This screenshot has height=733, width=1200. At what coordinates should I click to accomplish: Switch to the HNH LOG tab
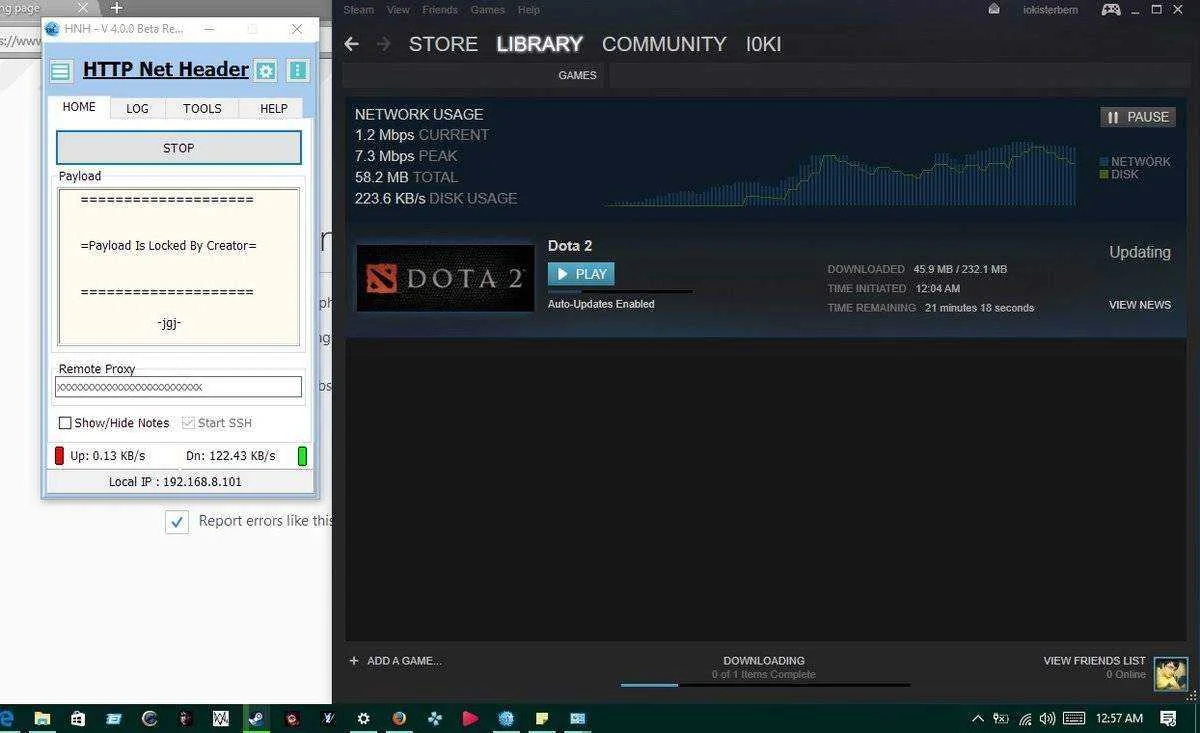pyautogui.click(x=137, y=108)
